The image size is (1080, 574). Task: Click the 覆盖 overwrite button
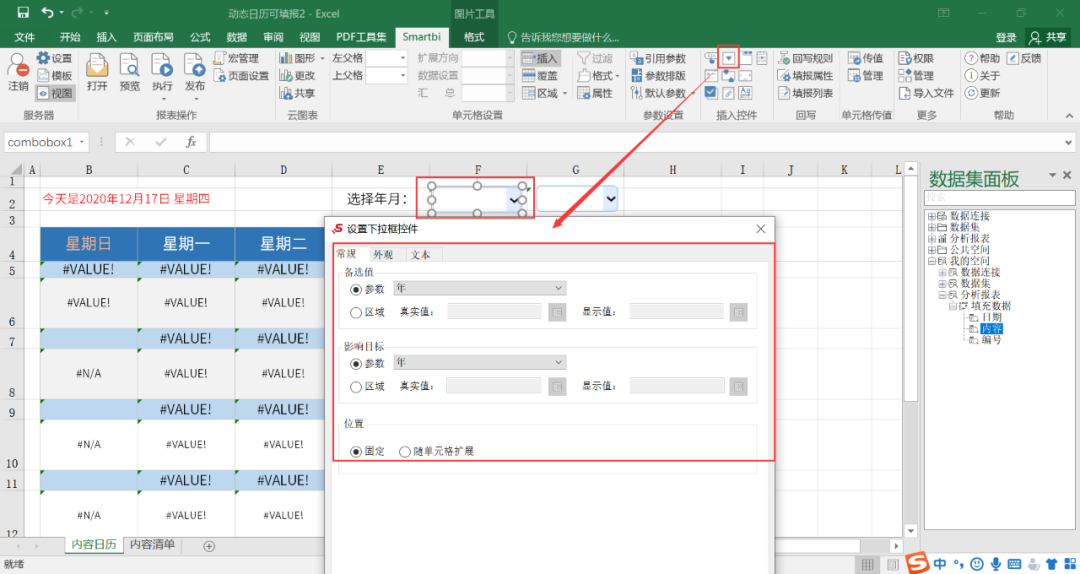pyautogui.click(x=540, y=76)
